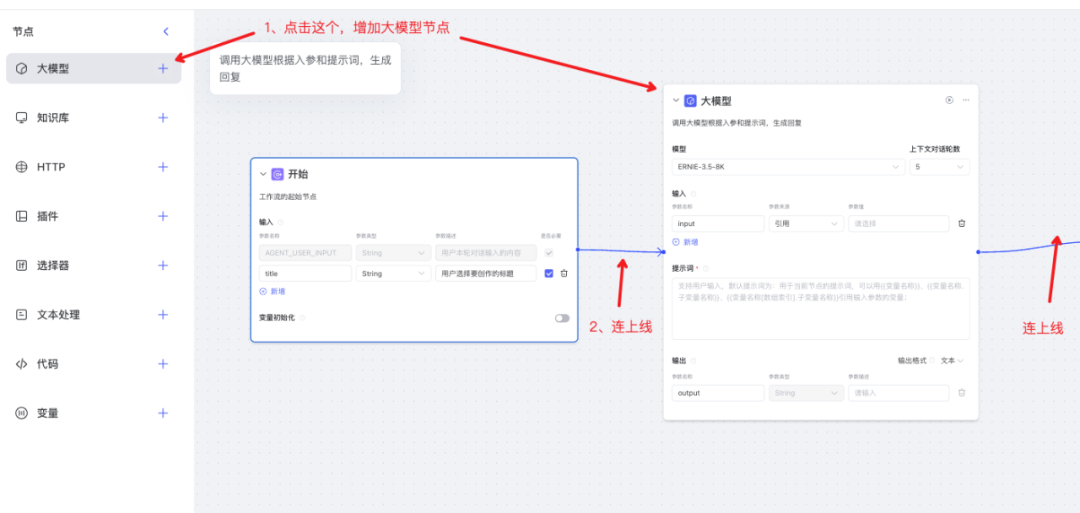Open the 大模型 node more options menu
This screenshot has width=1080, height=513.
[x=966, y=100]
